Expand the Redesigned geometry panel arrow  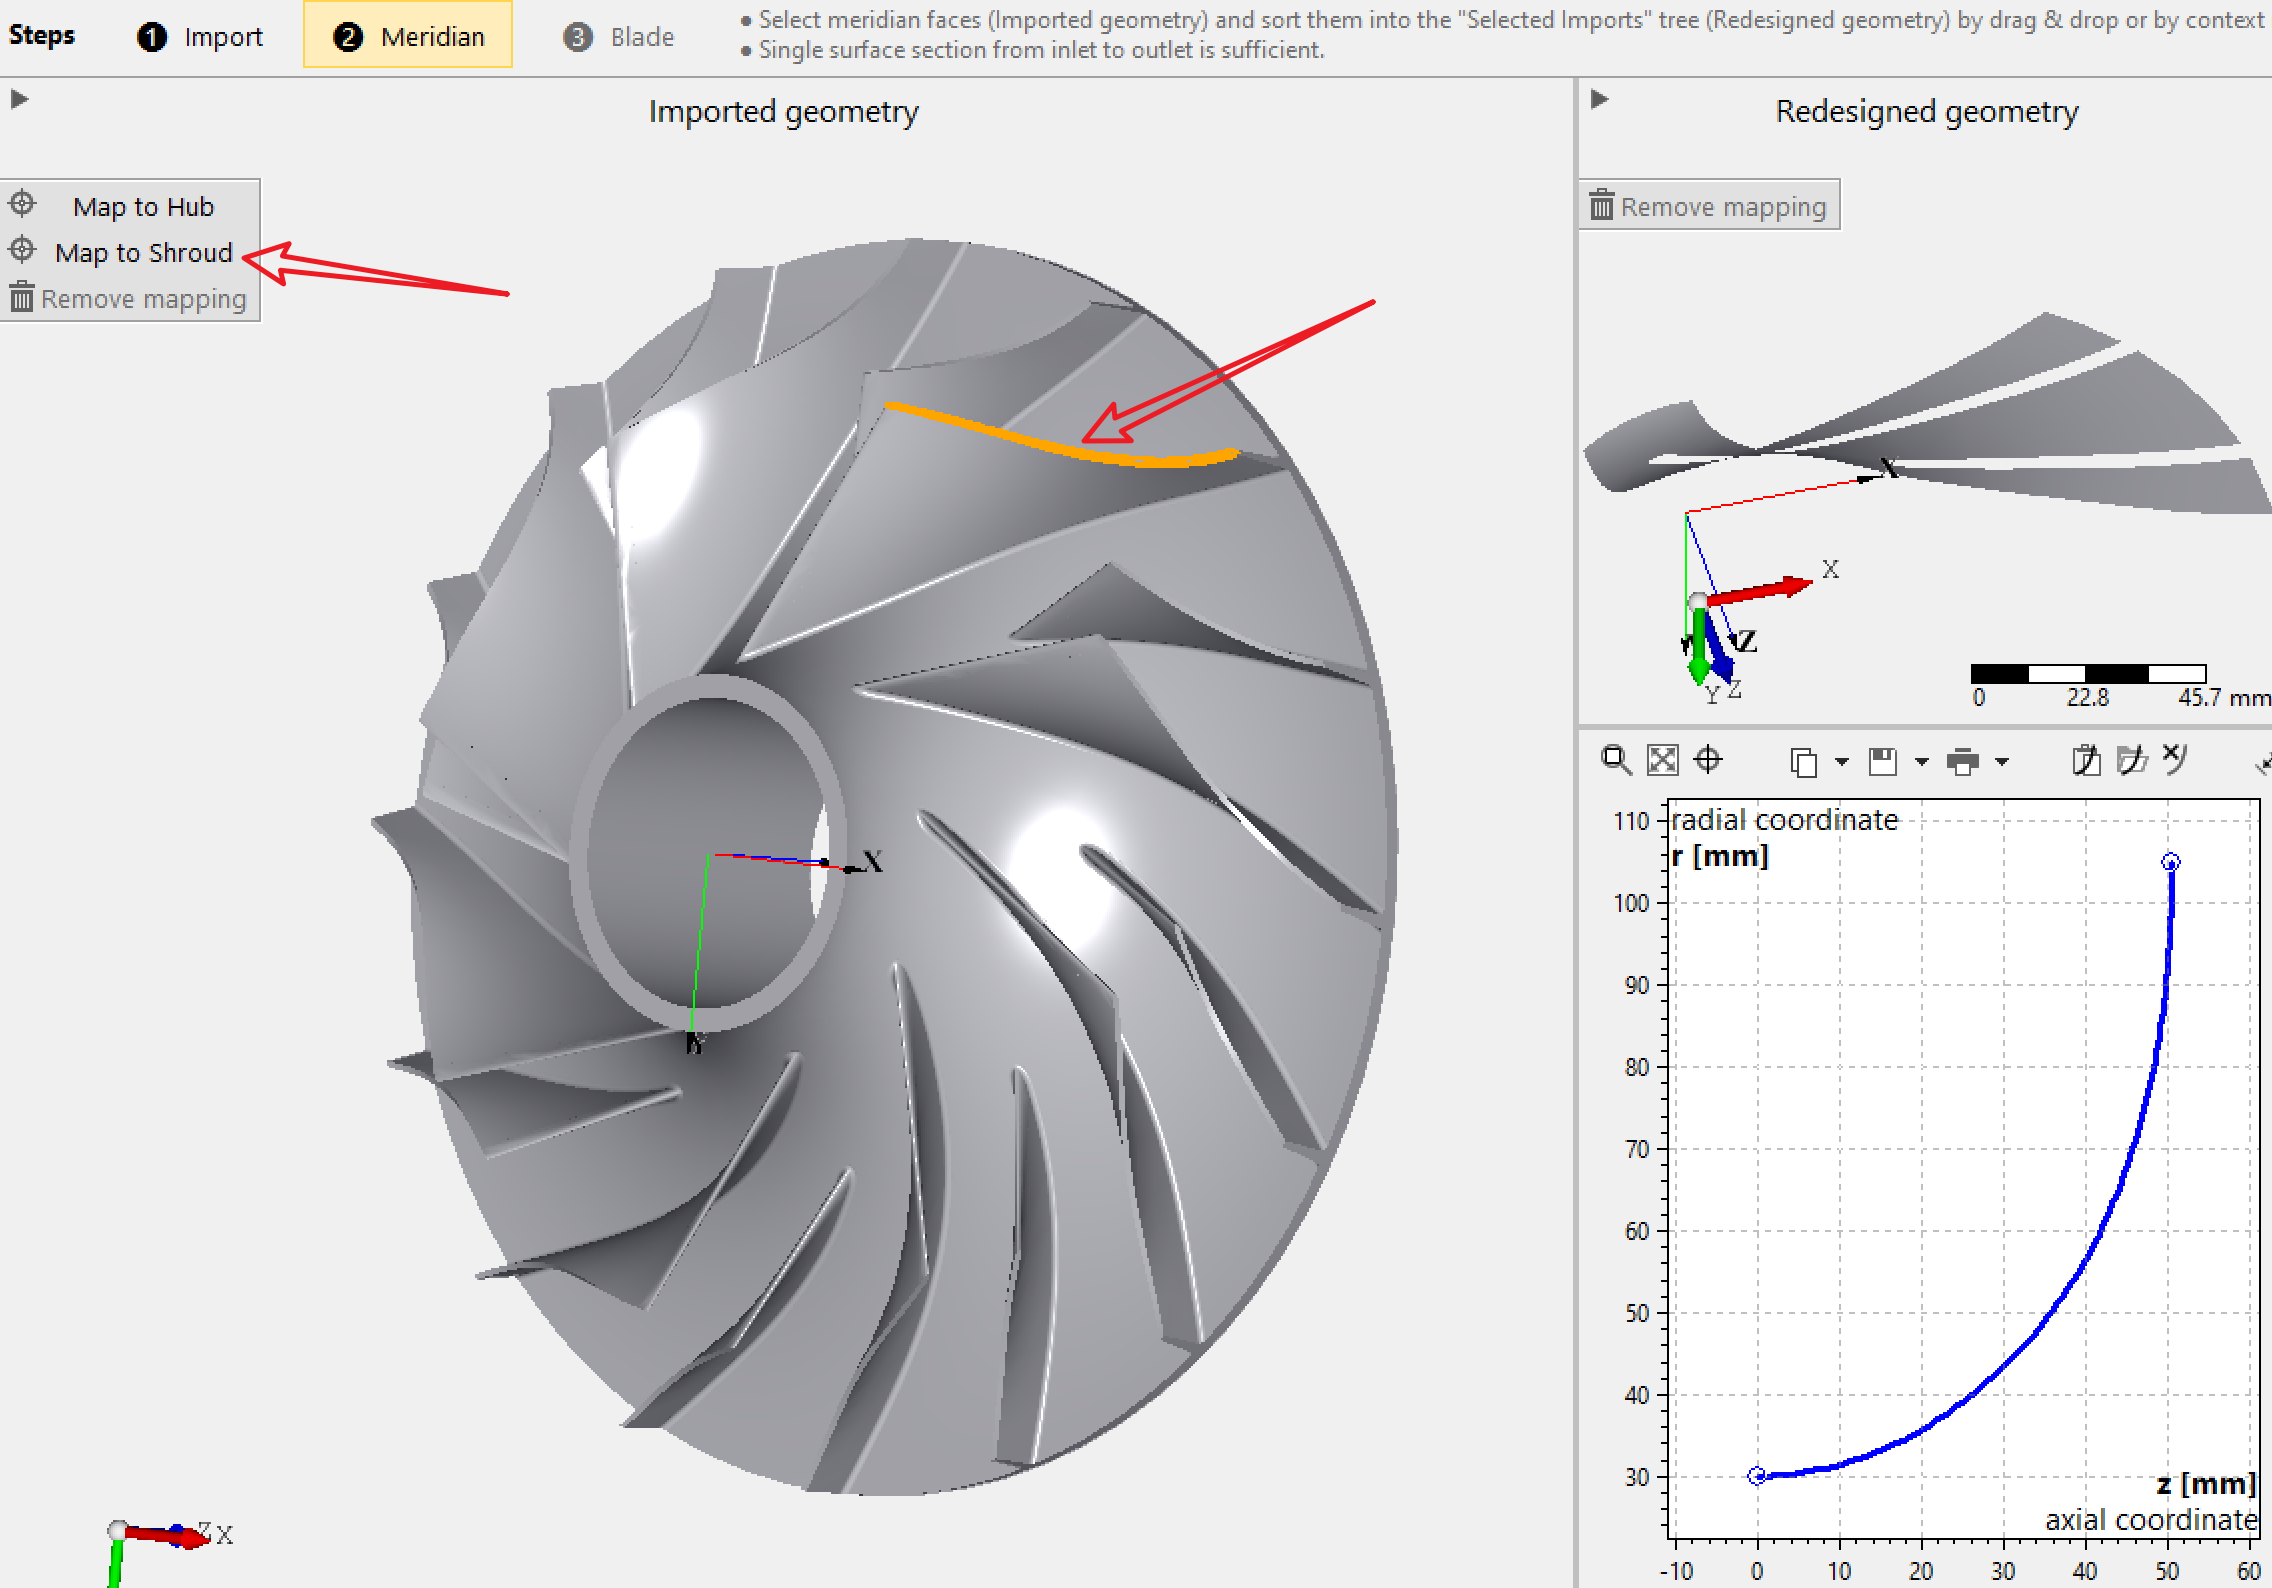[x=1599, y=99]
